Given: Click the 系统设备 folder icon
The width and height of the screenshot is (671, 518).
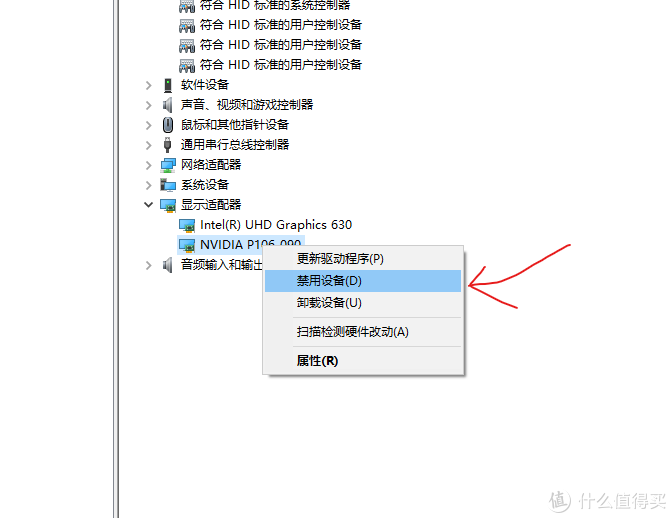Looking at the screenshot, I should coord(168,185).
